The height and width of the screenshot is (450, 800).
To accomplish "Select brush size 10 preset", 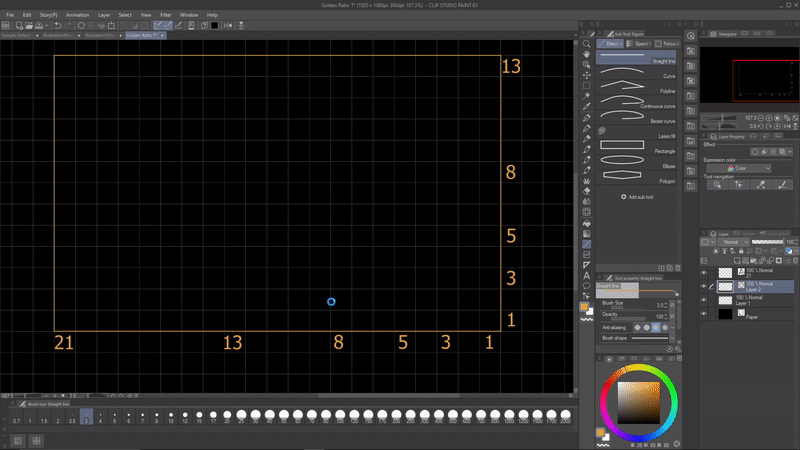I will tap(171, 416).
